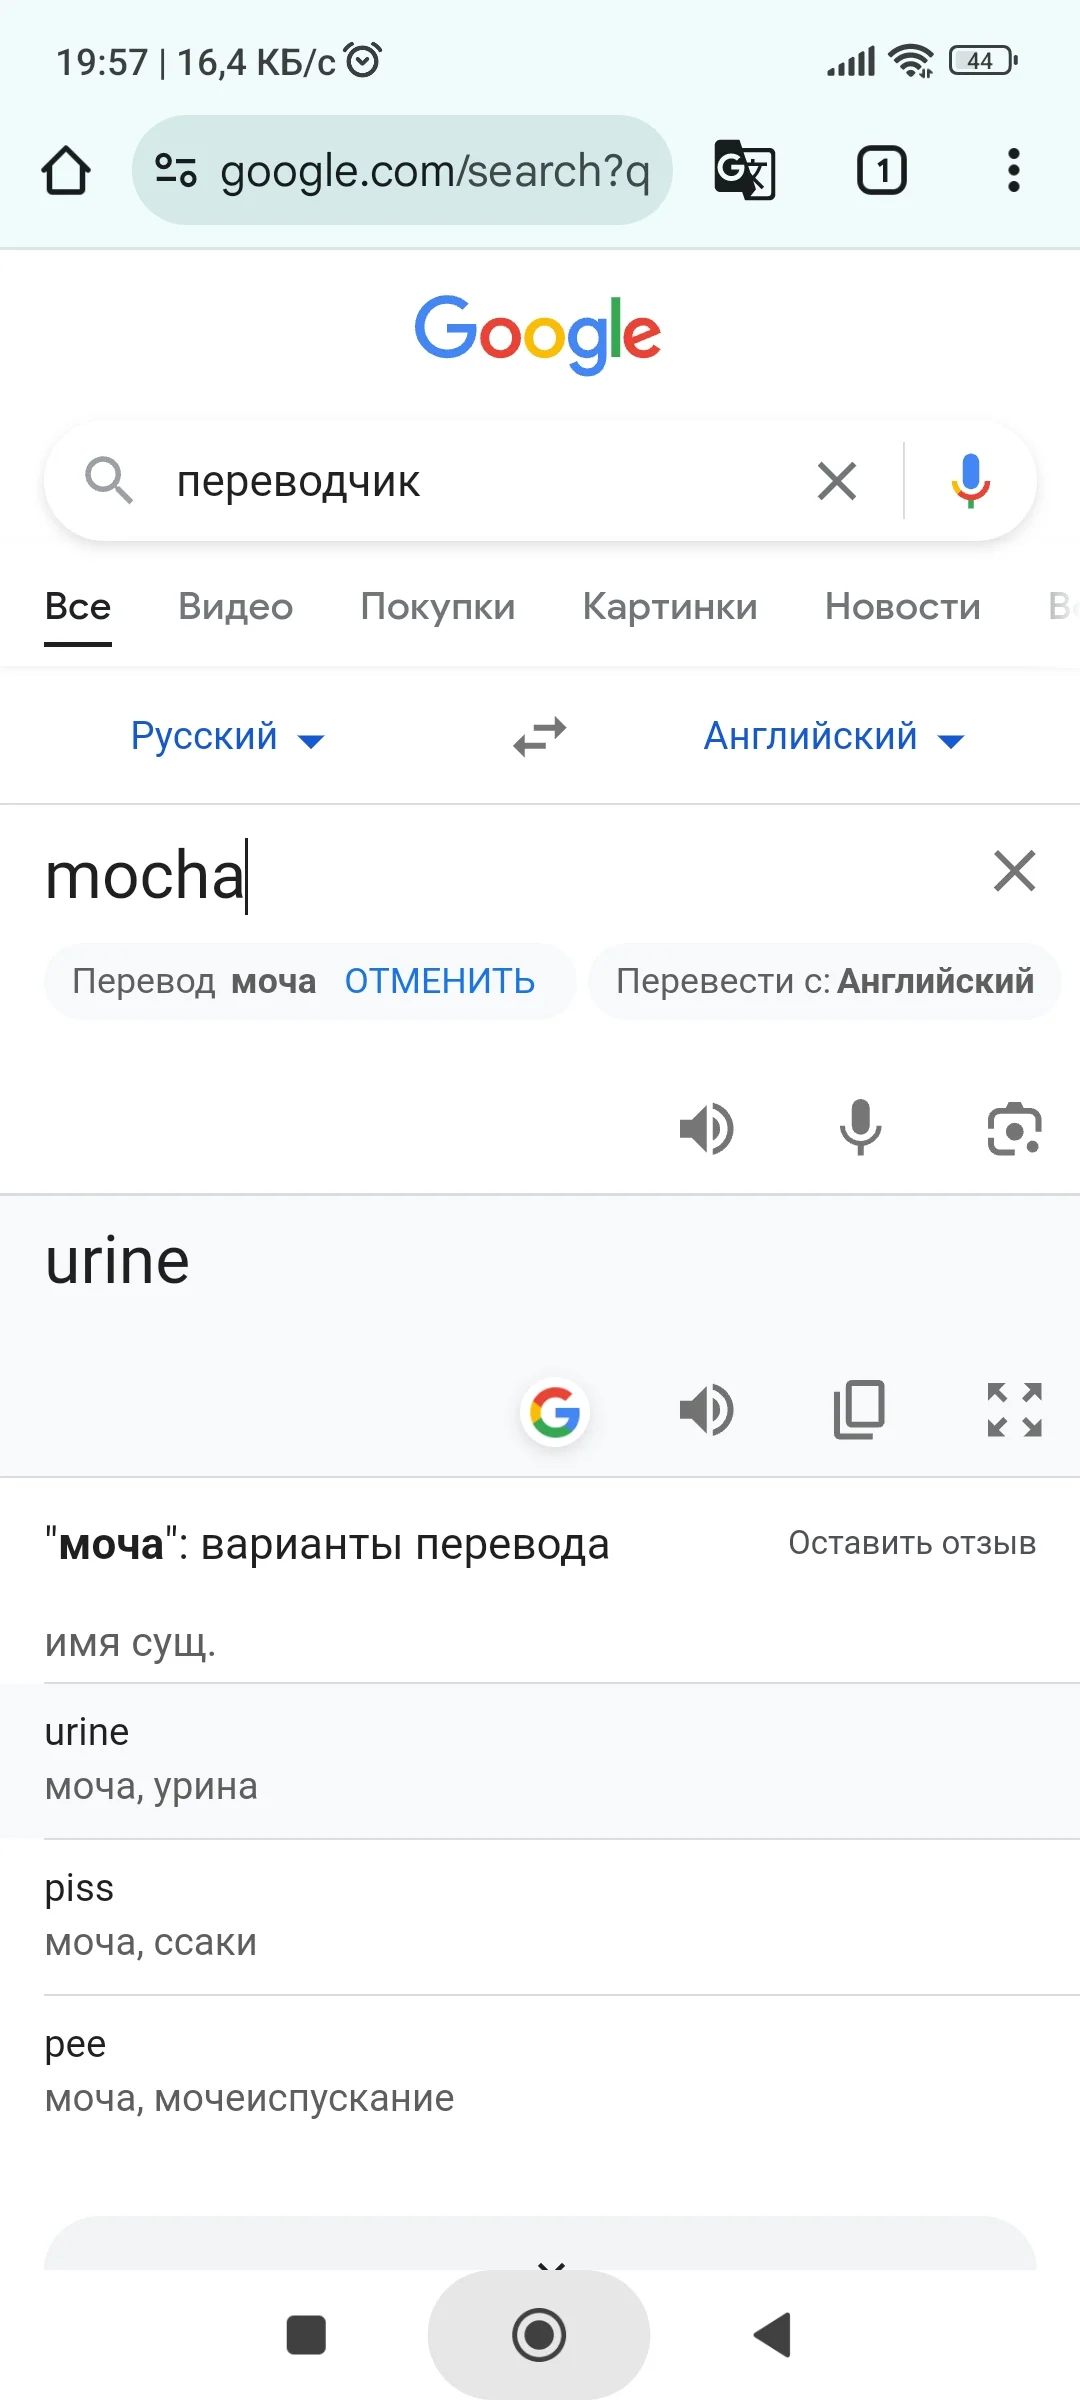Screen dimensions: 1080x2400
Task: Clear the search query with X
Action: (837, 481)
